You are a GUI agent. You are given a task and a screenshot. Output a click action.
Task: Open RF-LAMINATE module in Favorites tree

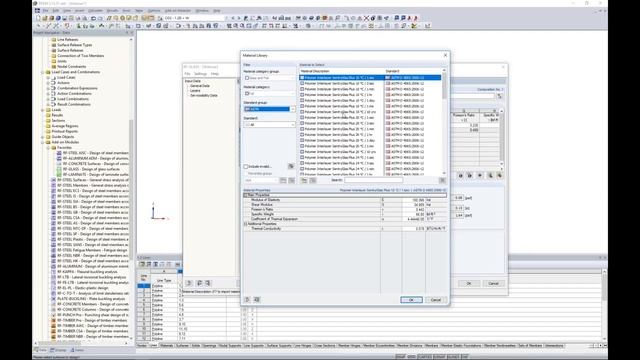[x=92, y=174]
